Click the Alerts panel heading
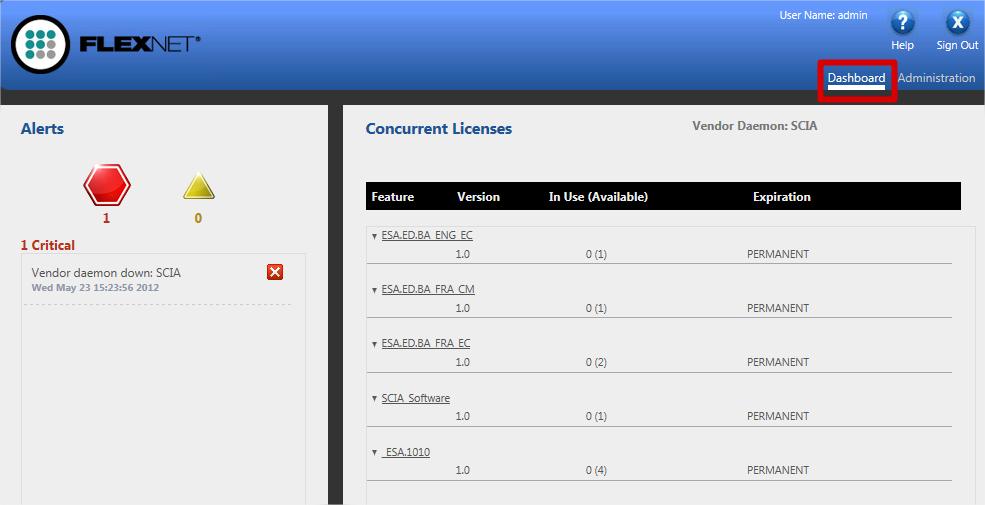 (x=42, y=129)
